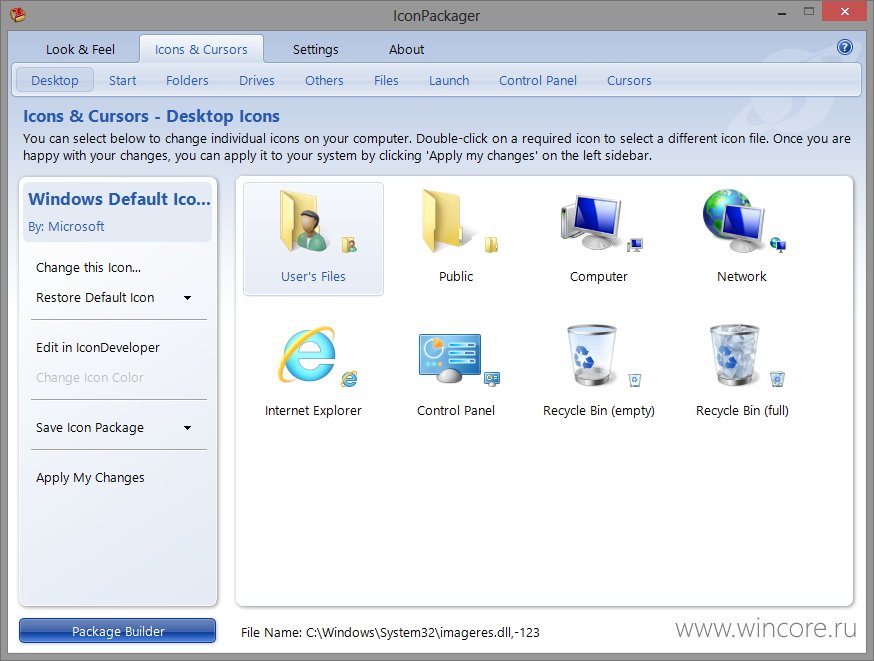This screenshot has height=661, width=874.
Task: Click the small Control Panel preview icon
Action: [x=492, y=379]
